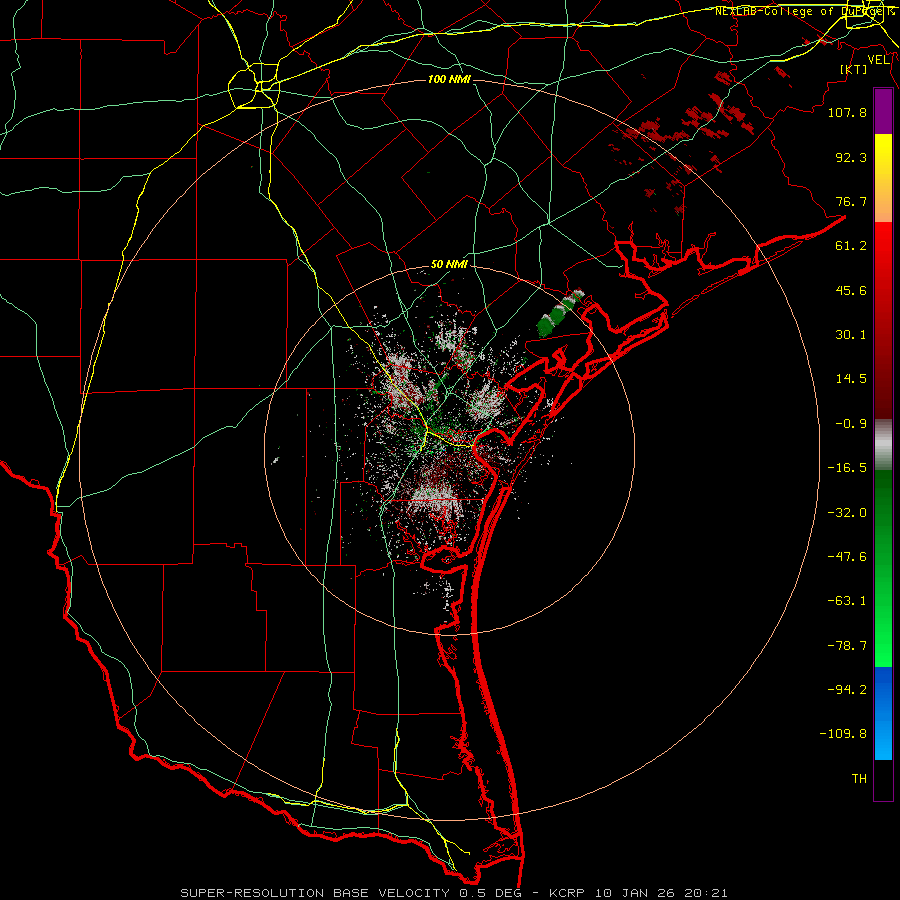Click the -63.1 velocity legend value
Viewport: 900px width, 900px height.
847,601
